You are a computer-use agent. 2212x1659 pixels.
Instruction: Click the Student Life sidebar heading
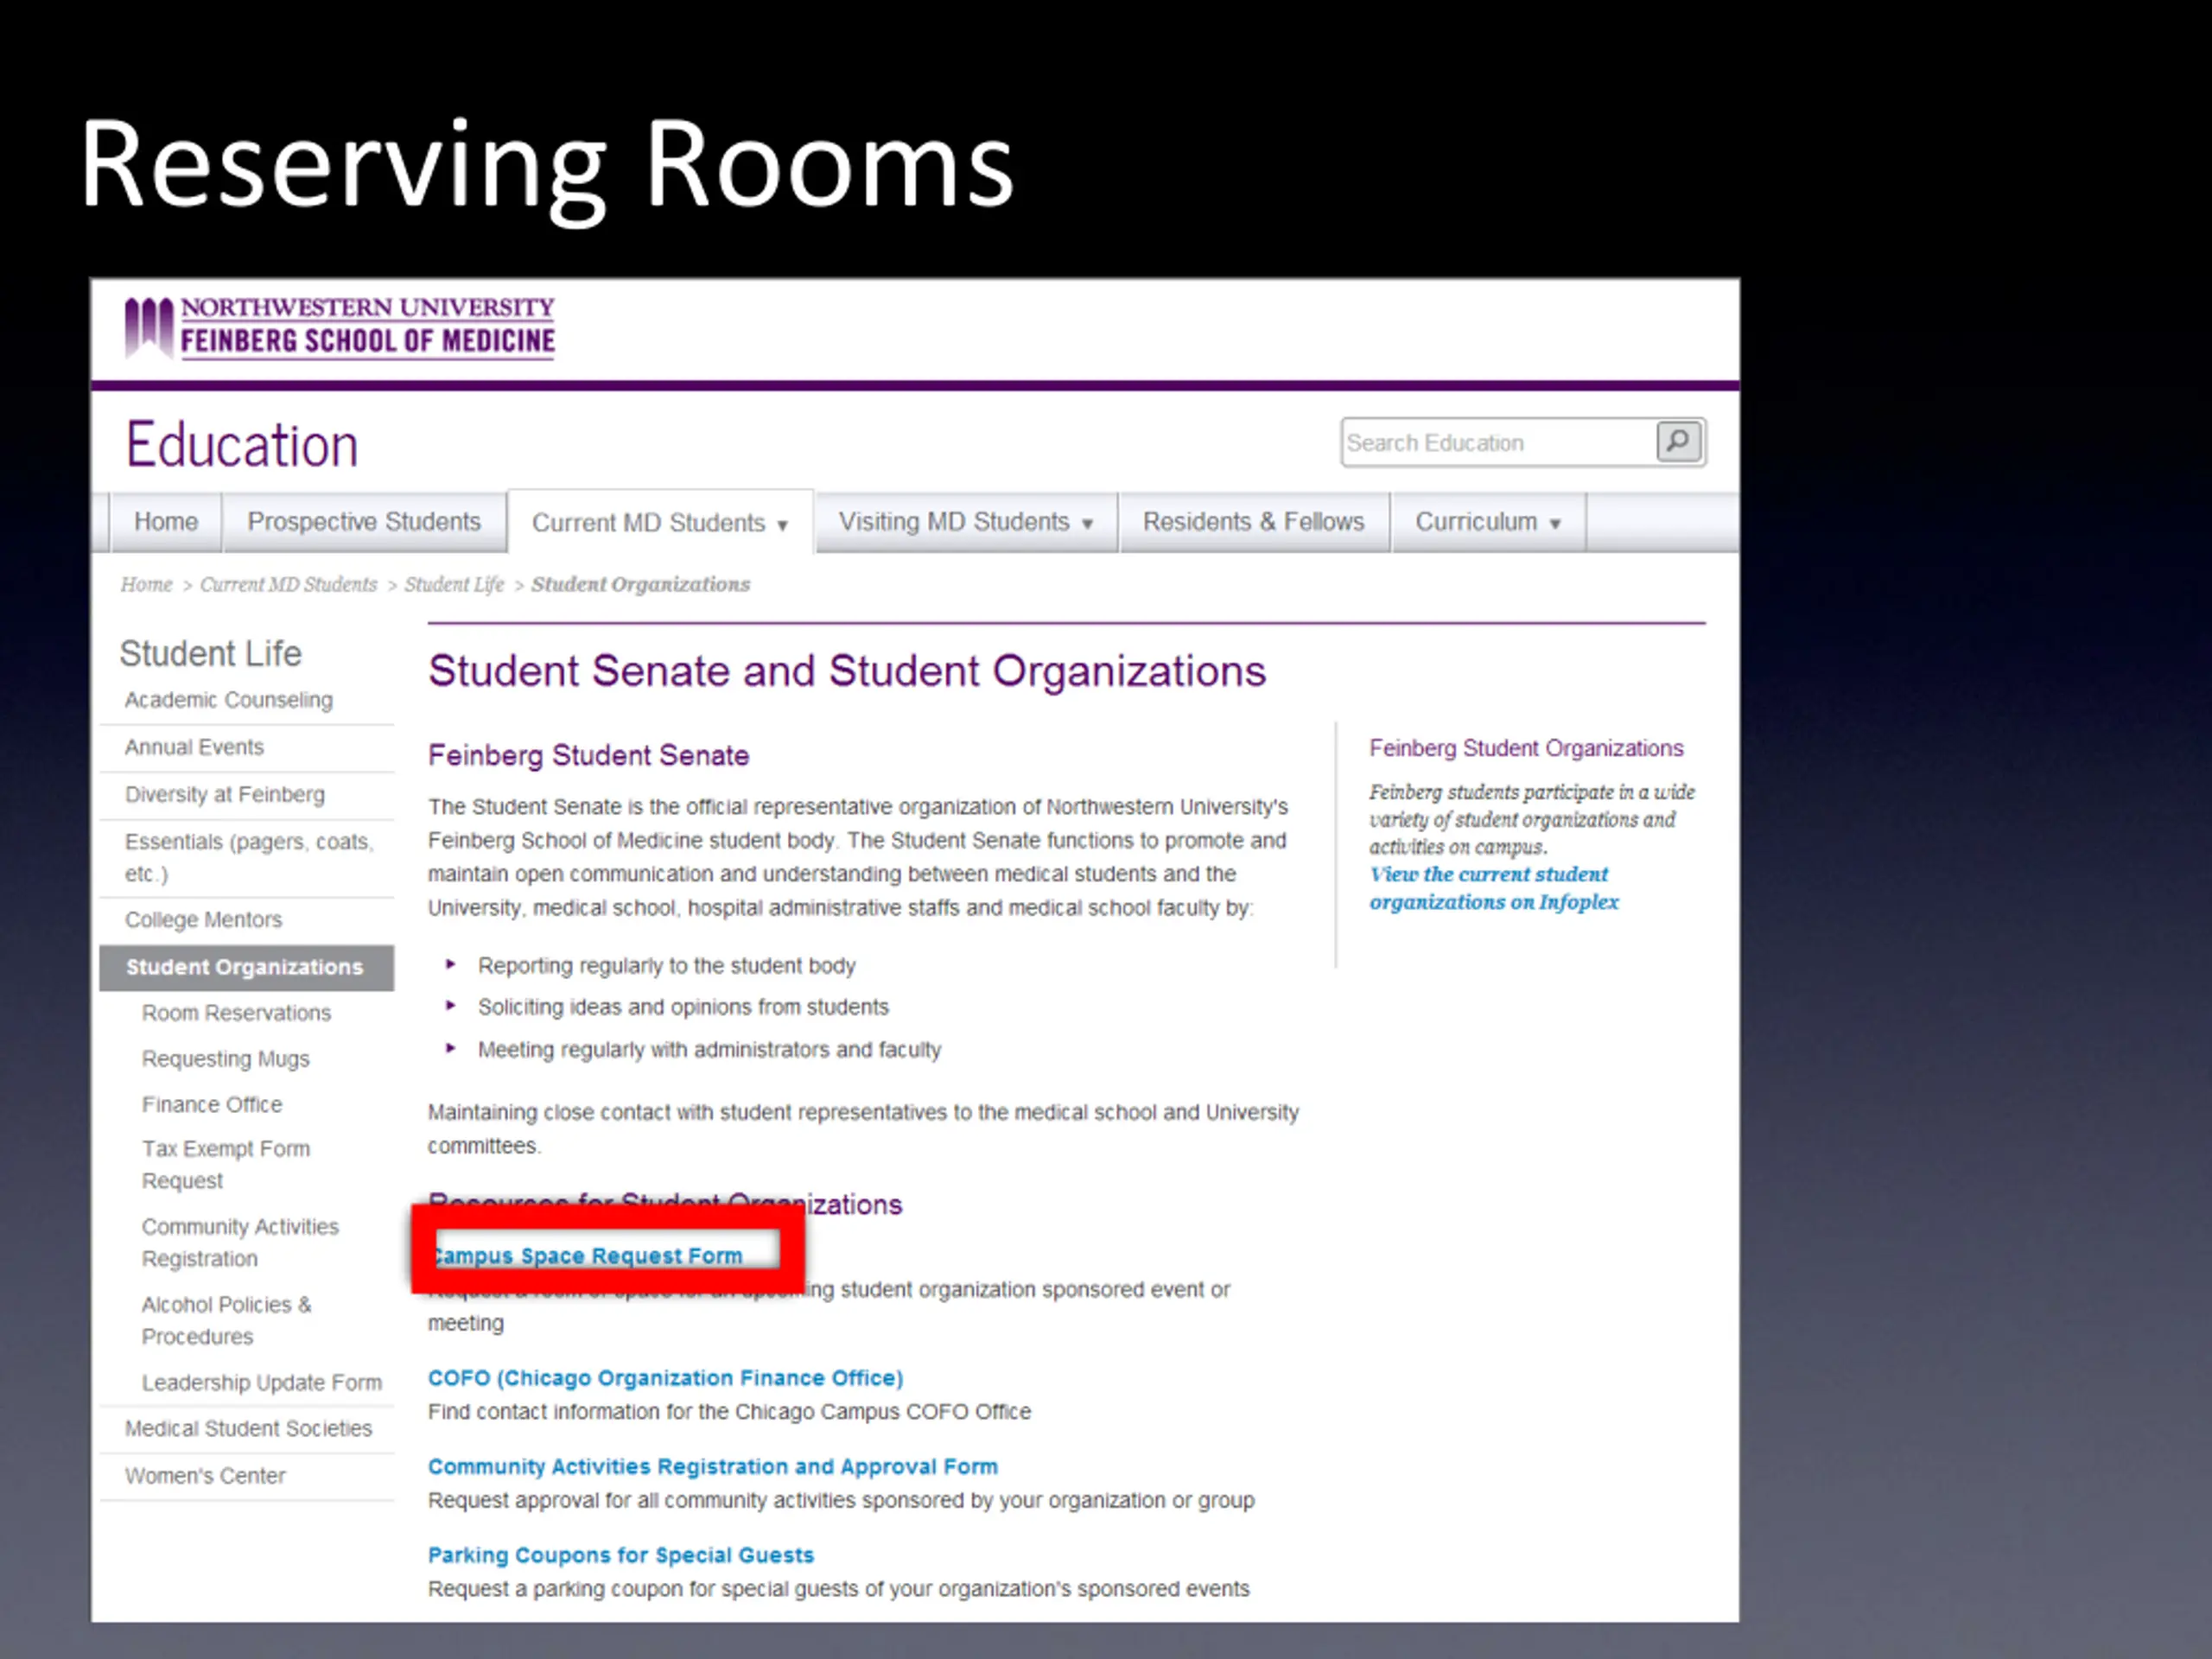[x=210, y=653]
